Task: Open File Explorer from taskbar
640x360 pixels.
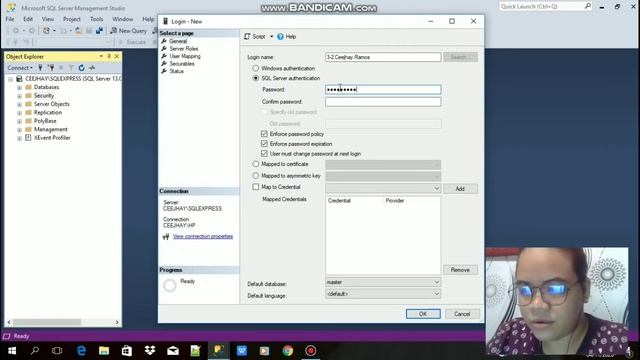Action: tap(104, 351)
